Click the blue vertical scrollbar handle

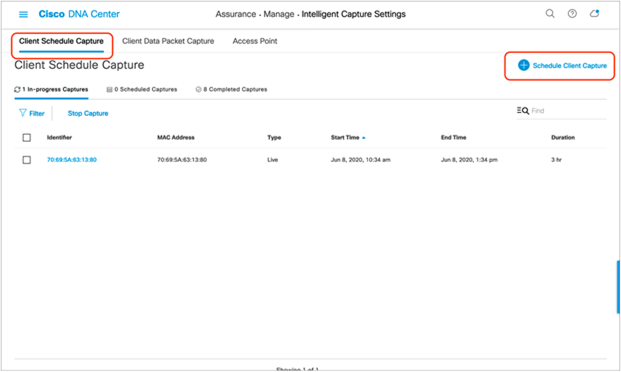618,287
